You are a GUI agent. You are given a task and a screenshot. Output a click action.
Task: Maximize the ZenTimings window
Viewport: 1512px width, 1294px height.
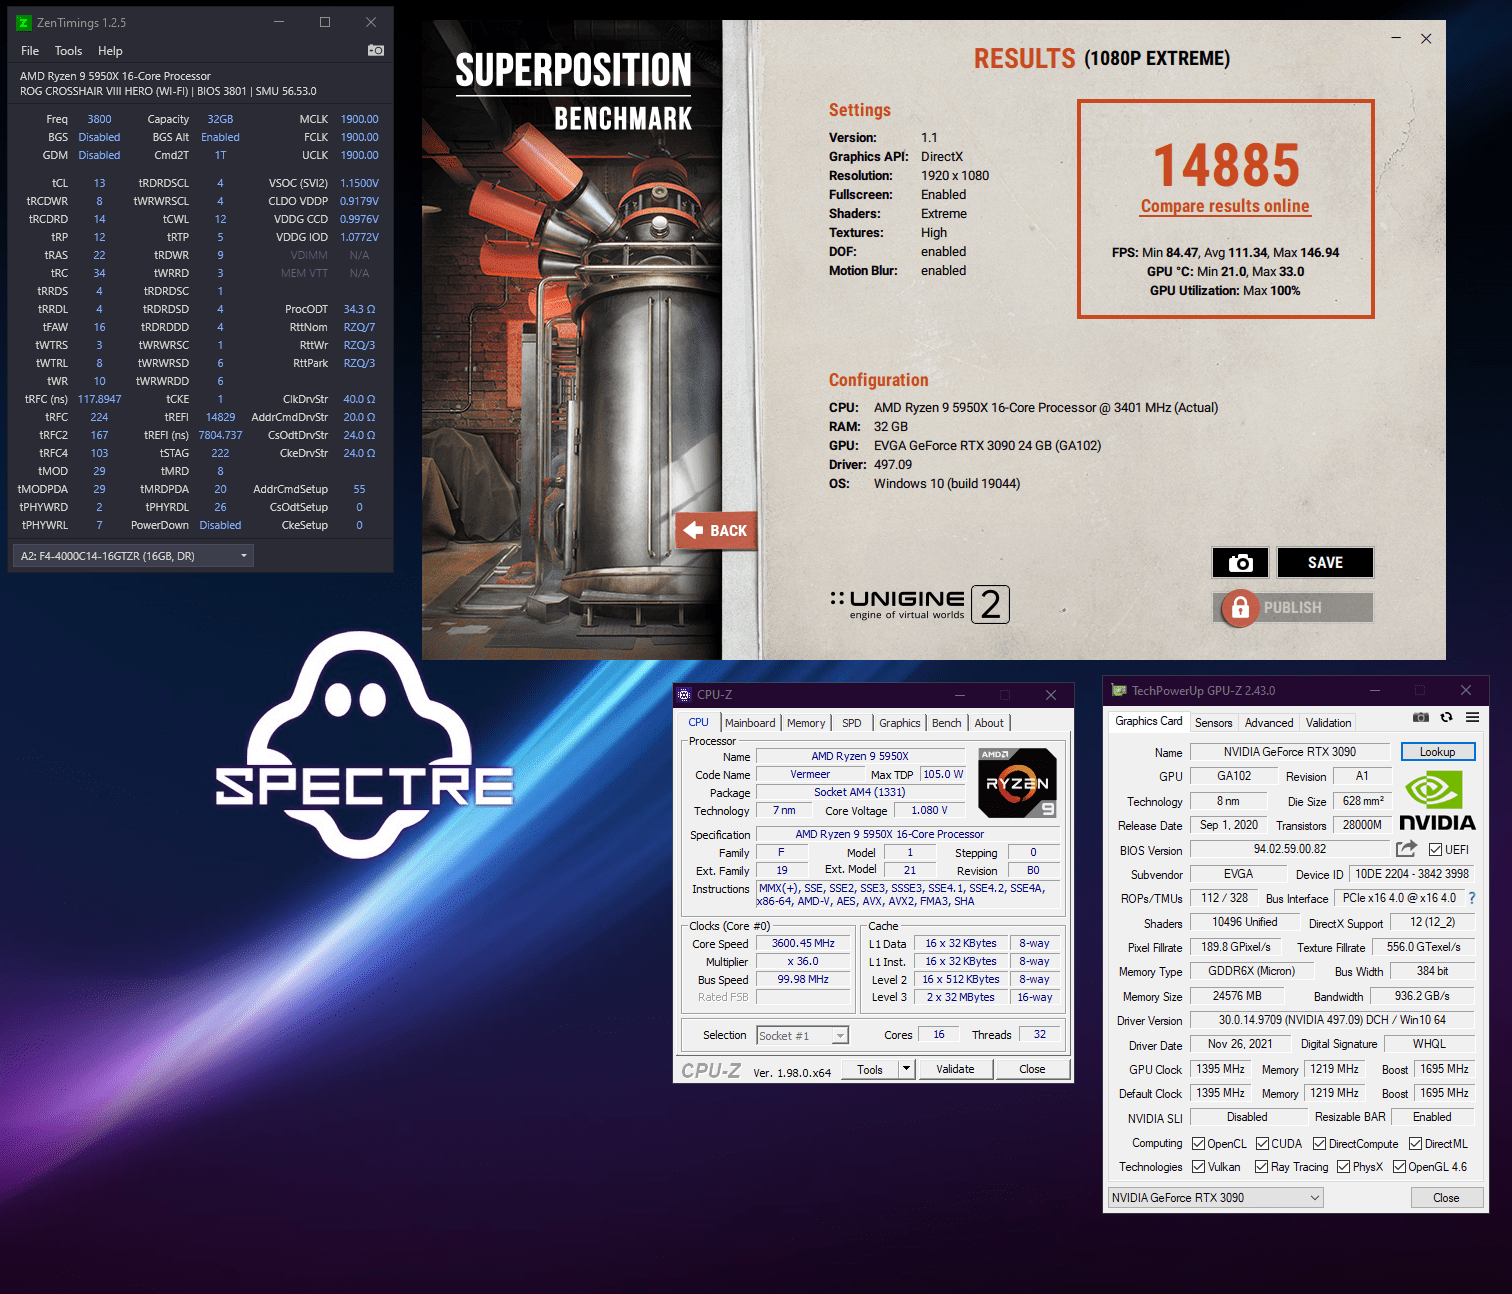[x=325, y=22]
